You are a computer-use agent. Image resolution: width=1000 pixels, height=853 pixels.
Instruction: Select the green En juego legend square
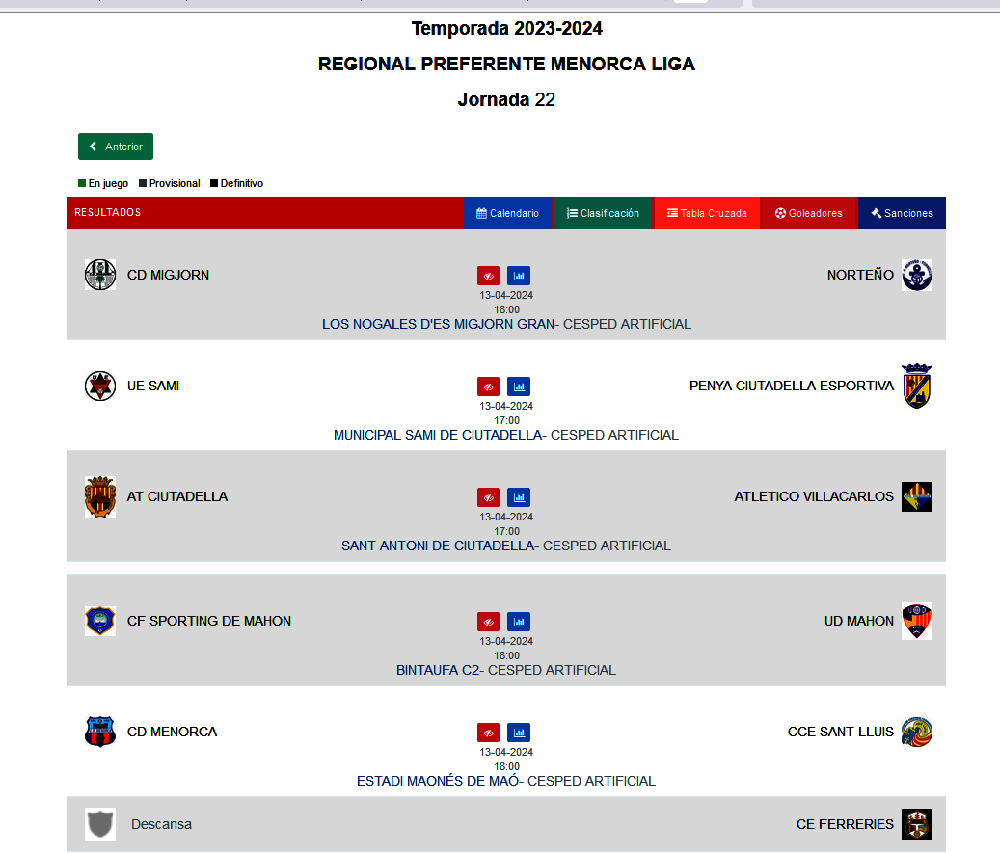coord(82,183)
